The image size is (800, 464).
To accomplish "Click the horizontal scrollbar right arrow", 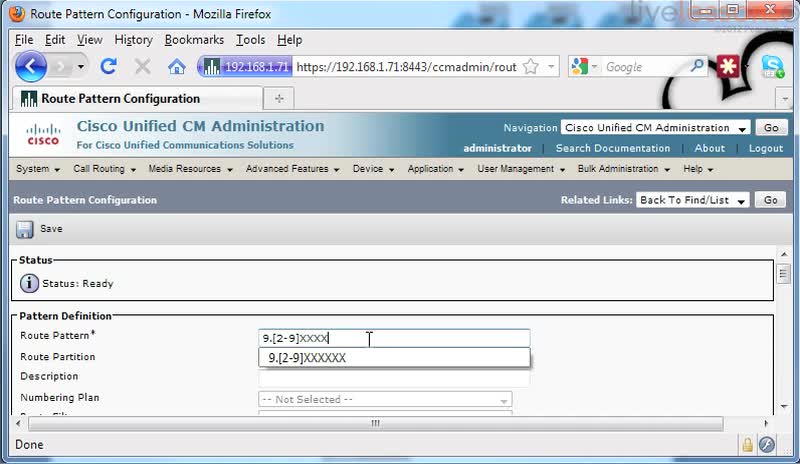I will pos(766,423).
